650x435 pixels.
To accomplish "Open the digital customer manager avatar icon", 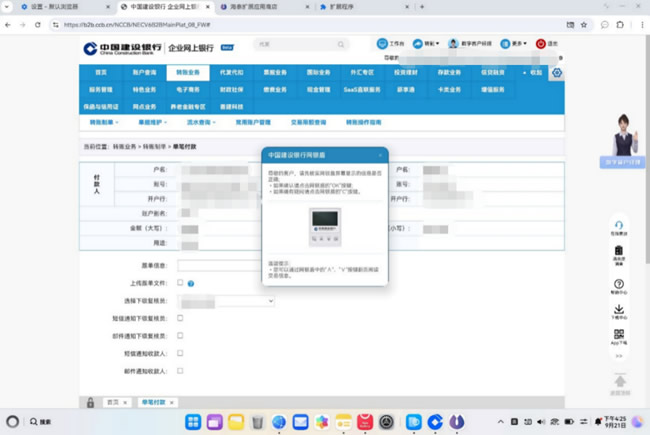I will [x=453, y=44].
